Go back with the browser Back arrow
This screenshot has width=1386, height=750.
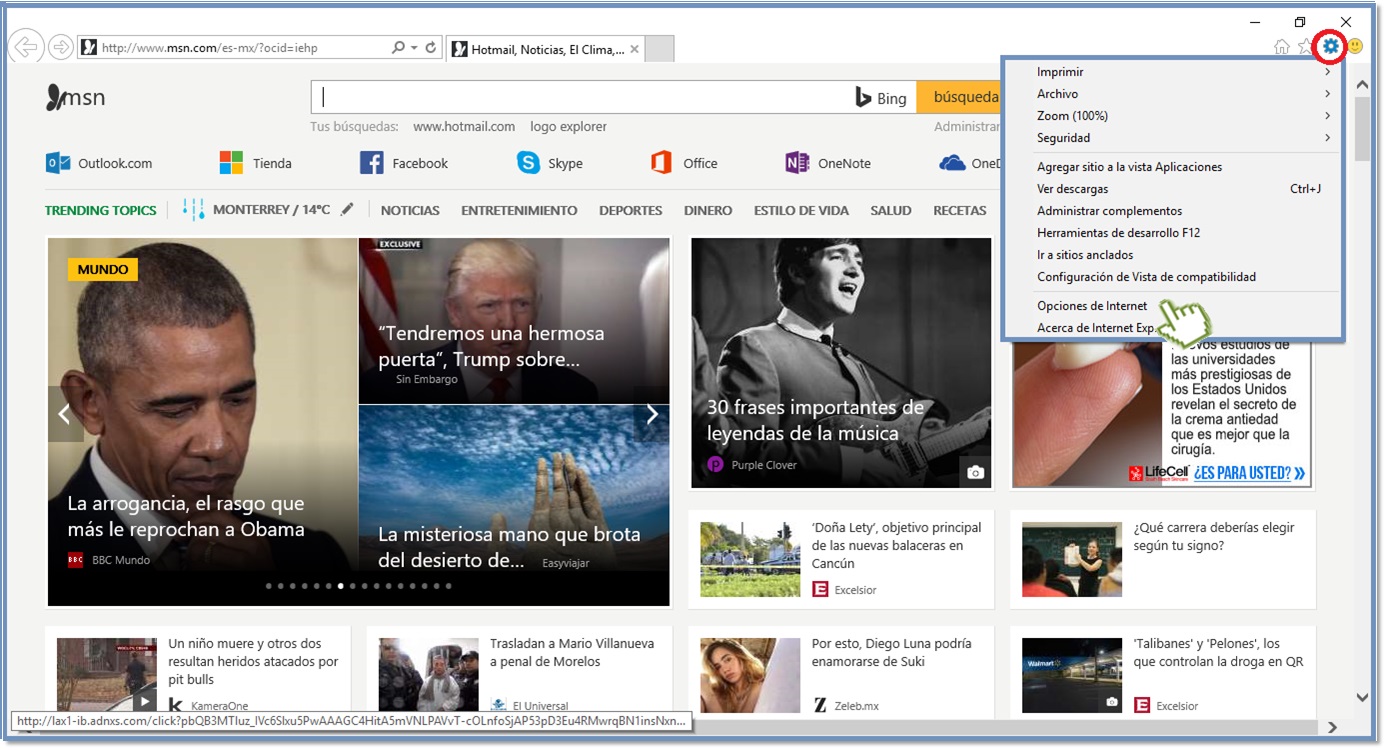[x=25, y=47]
